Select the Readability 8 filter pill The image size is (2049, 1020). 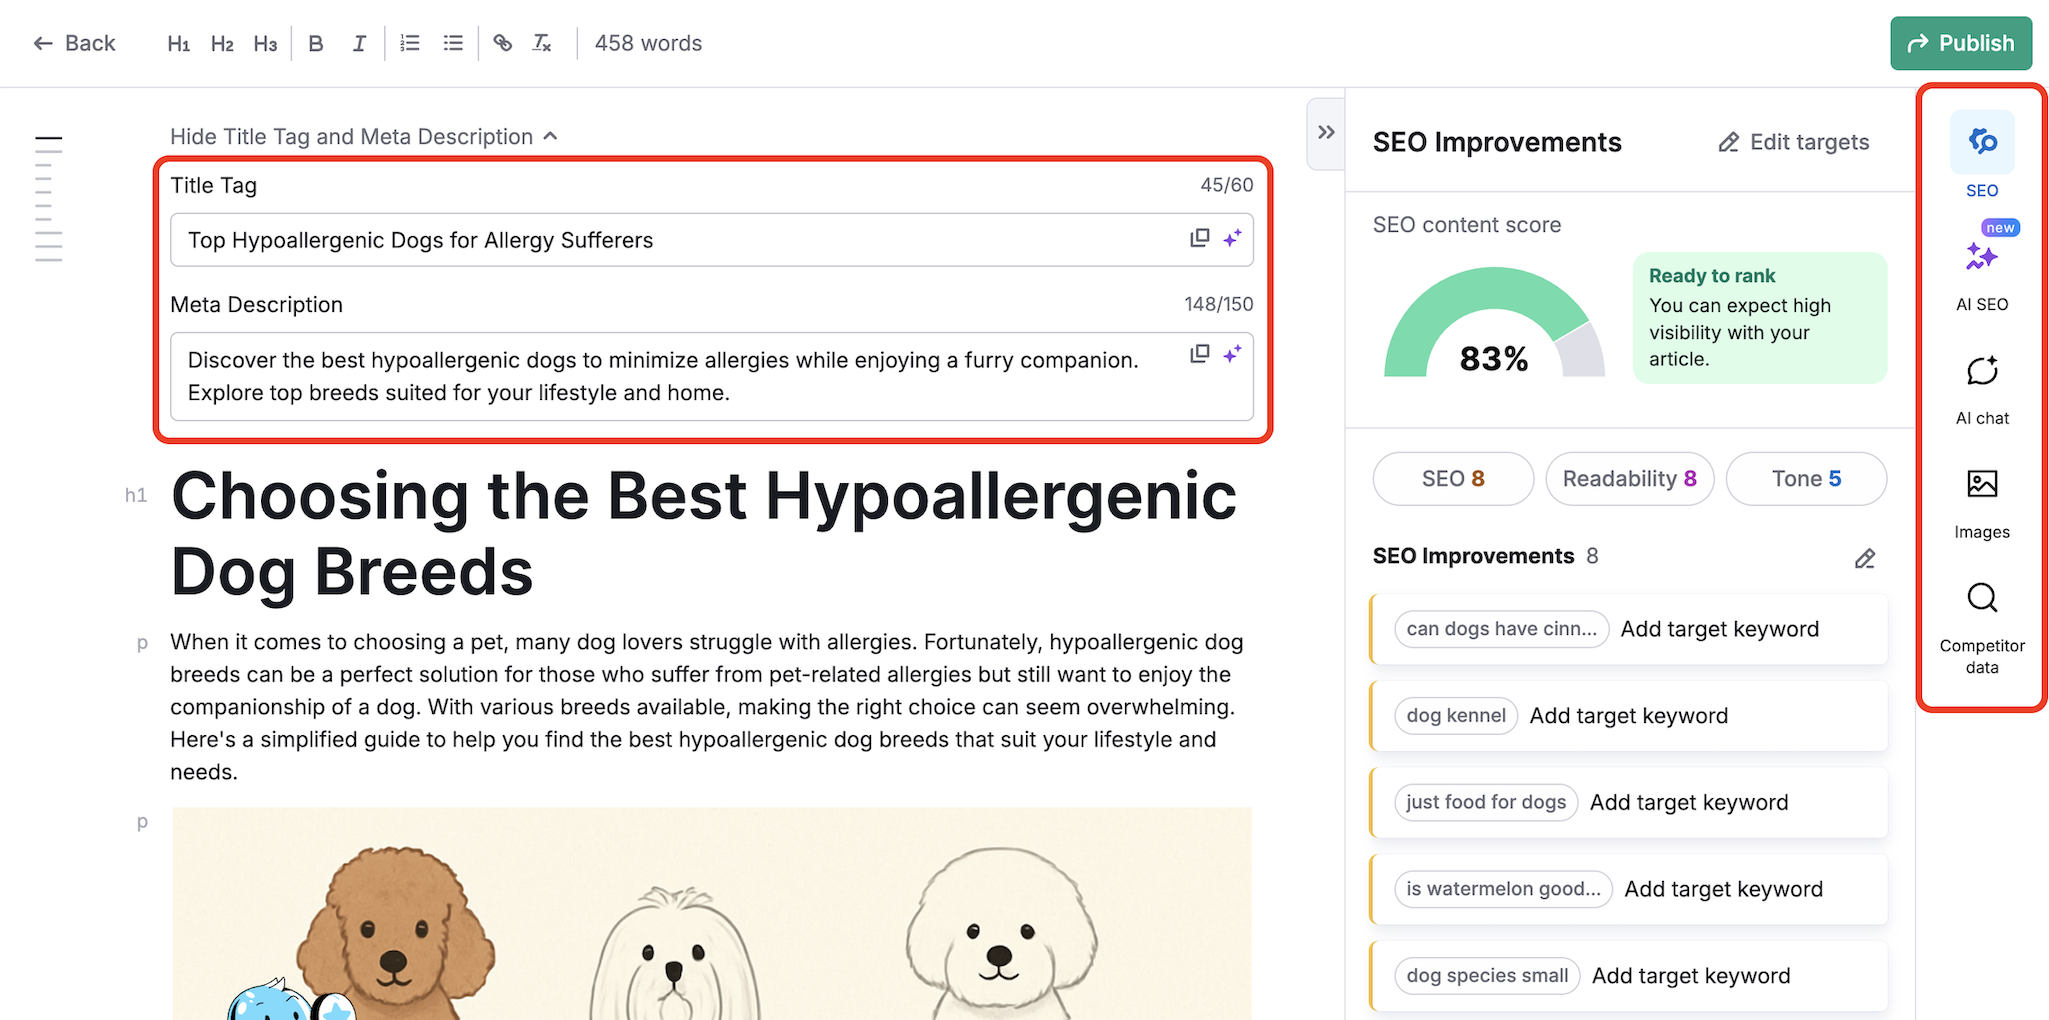(x=1629, y=478)
